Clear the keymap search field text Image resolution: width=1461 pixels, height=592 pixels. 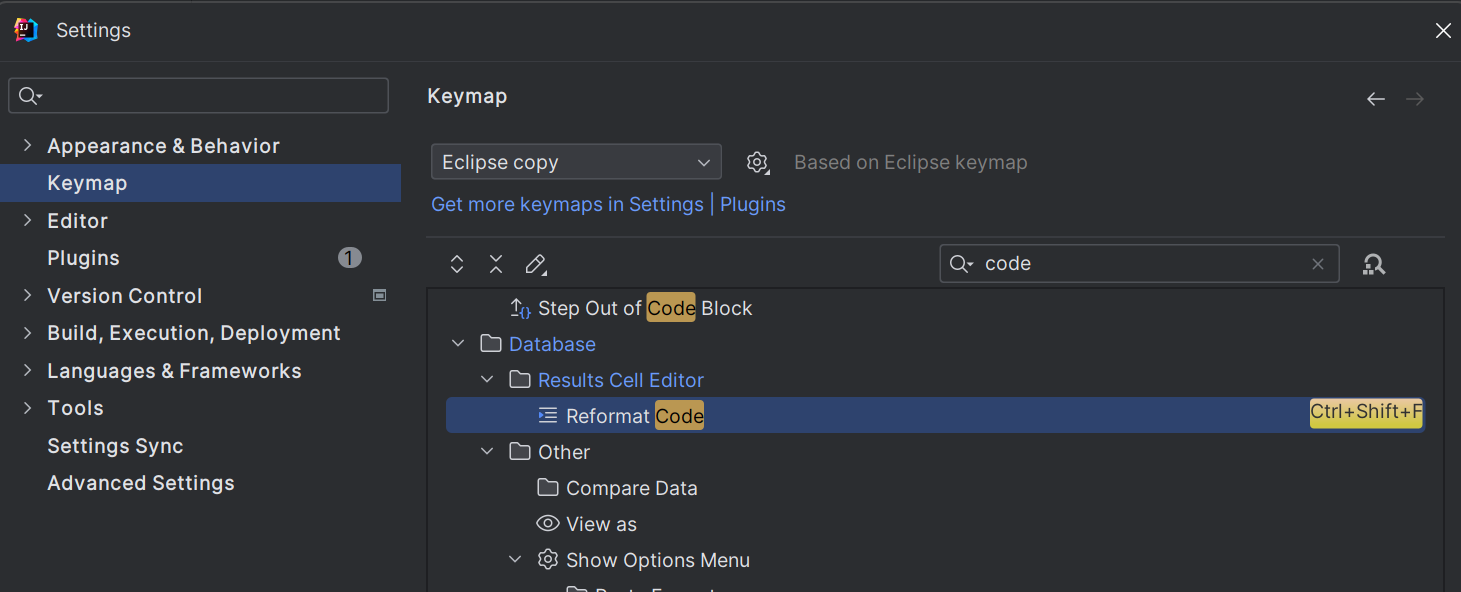tap(1318, 264)
